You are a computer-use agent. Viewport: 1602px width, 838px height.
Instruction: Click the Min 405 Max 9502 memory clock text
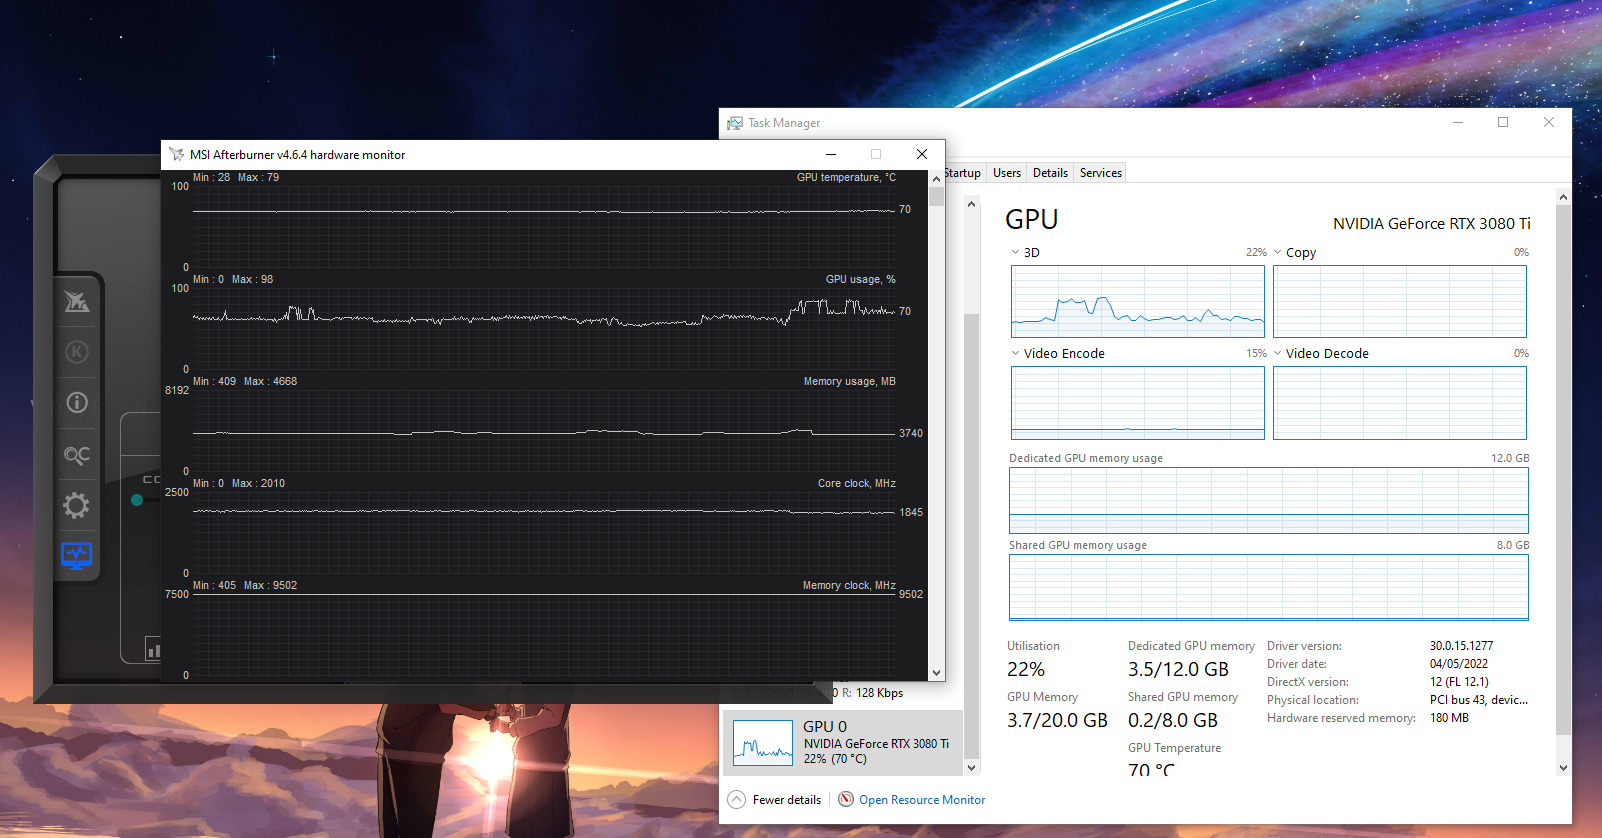pos(245,585)
